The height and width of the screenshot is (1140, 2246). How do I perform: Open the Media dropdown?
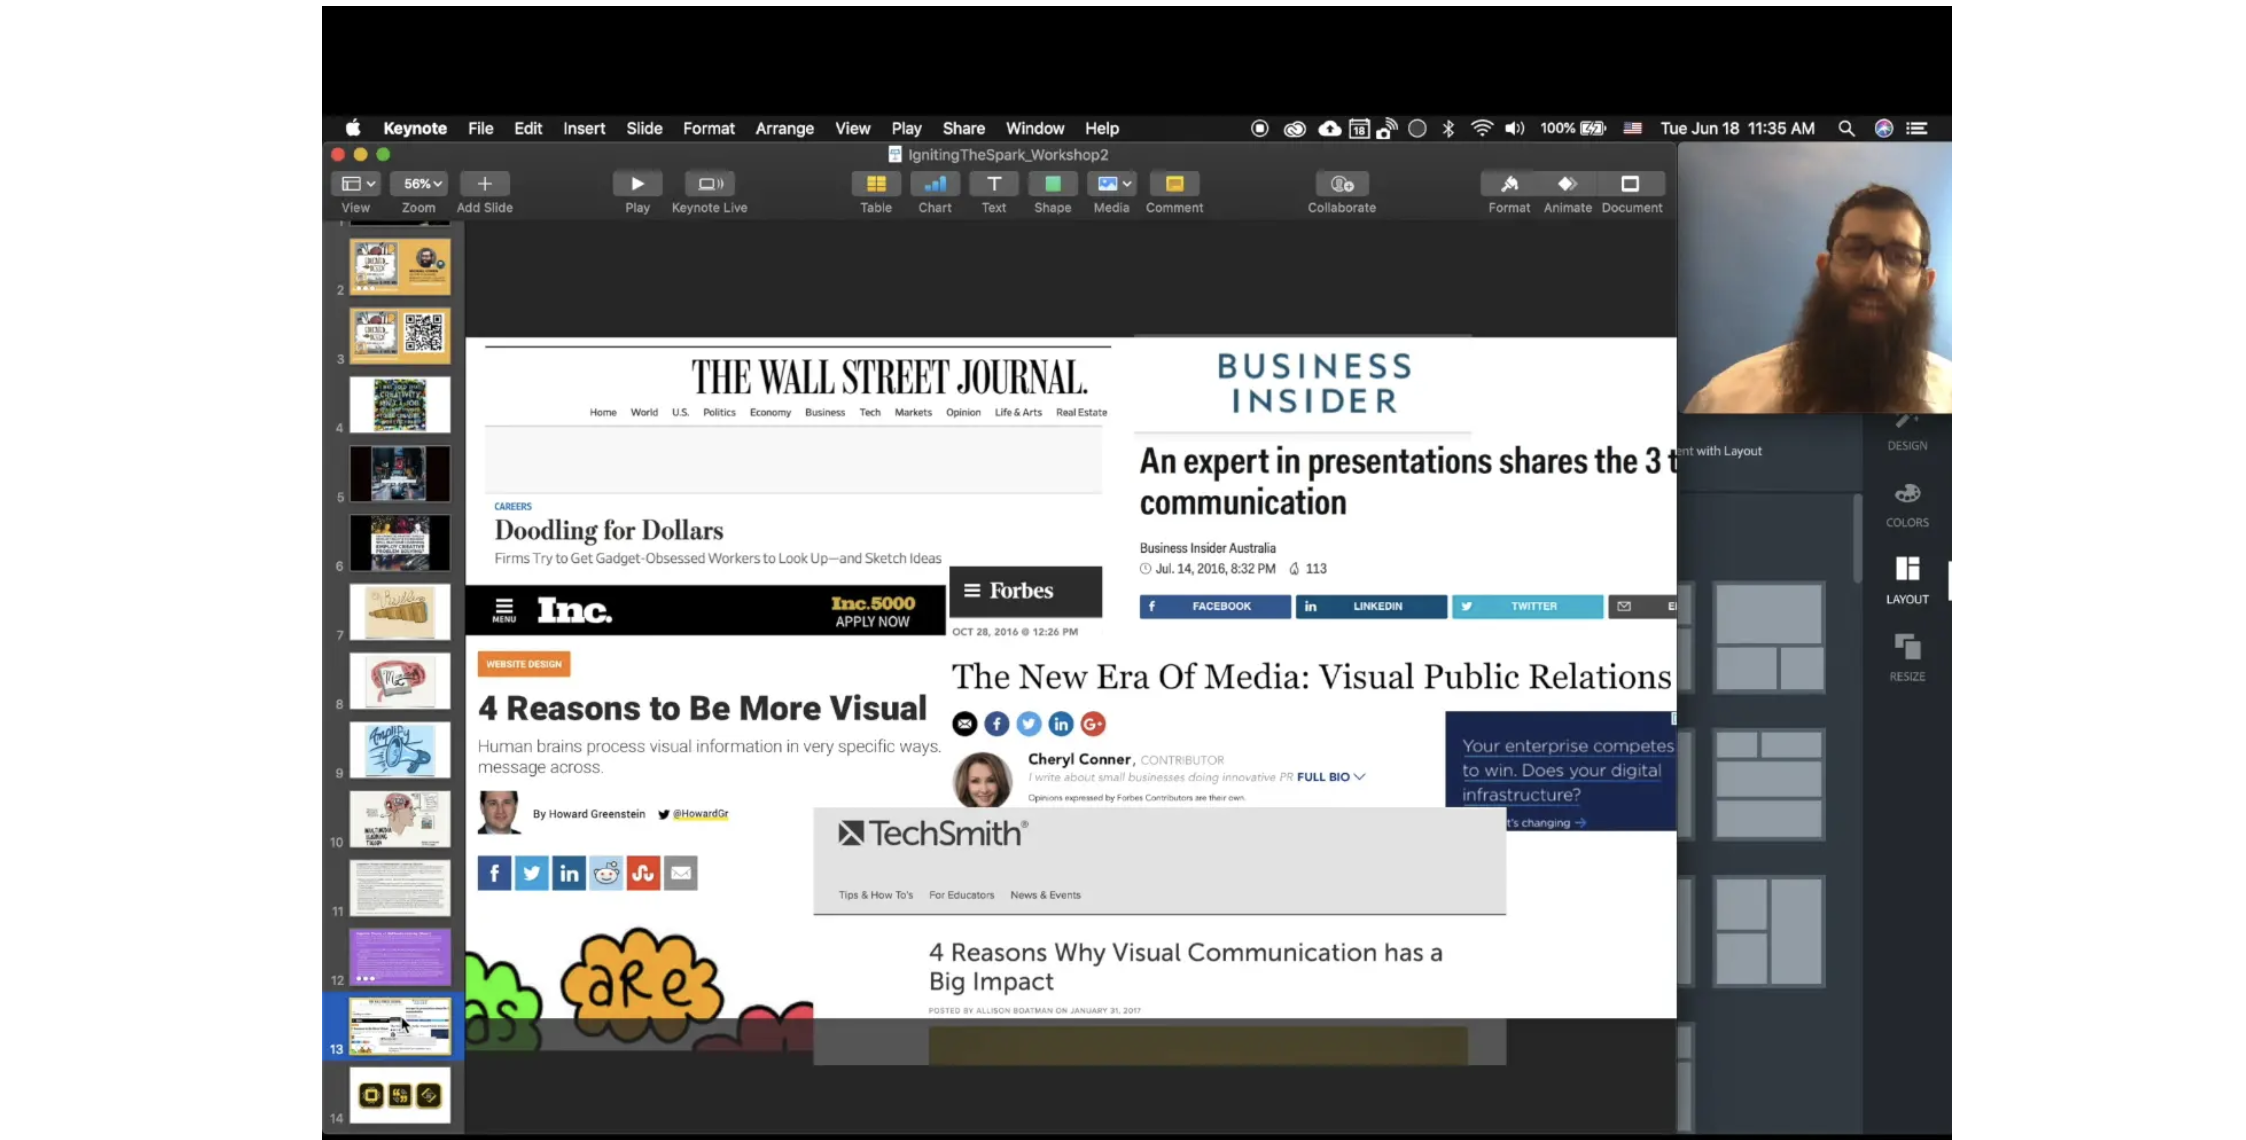tap(1112, 184)
